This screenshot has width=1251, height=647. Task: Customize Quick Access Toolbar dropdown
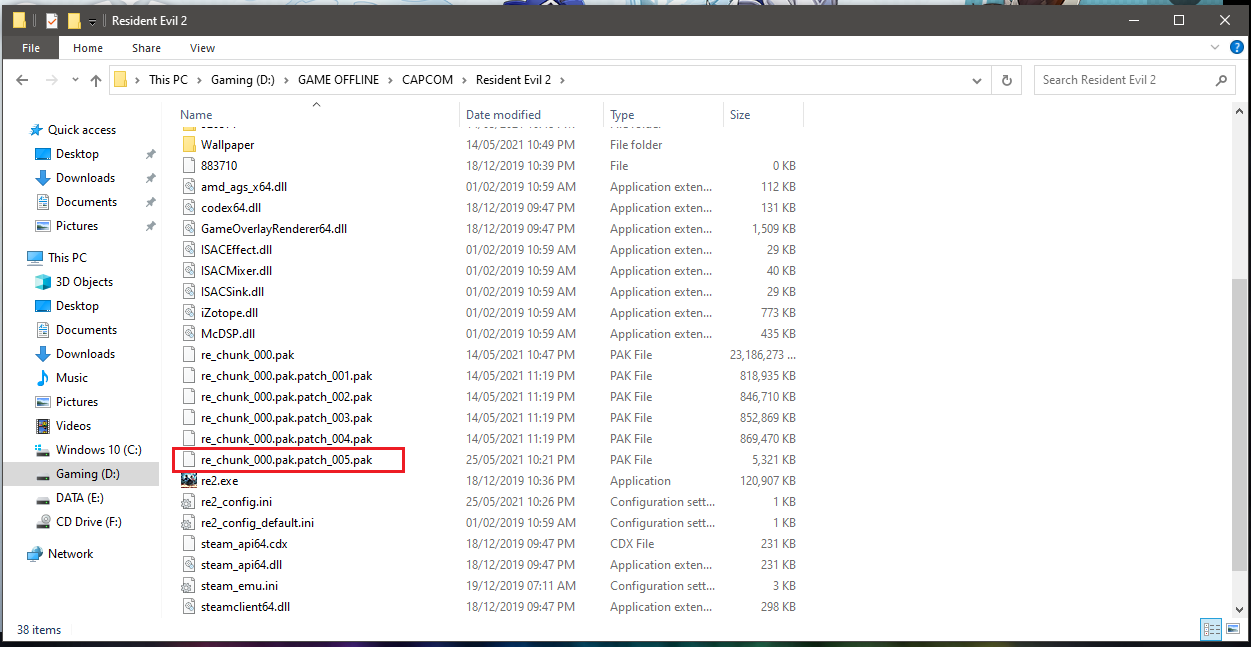click(x=93, y=21)
